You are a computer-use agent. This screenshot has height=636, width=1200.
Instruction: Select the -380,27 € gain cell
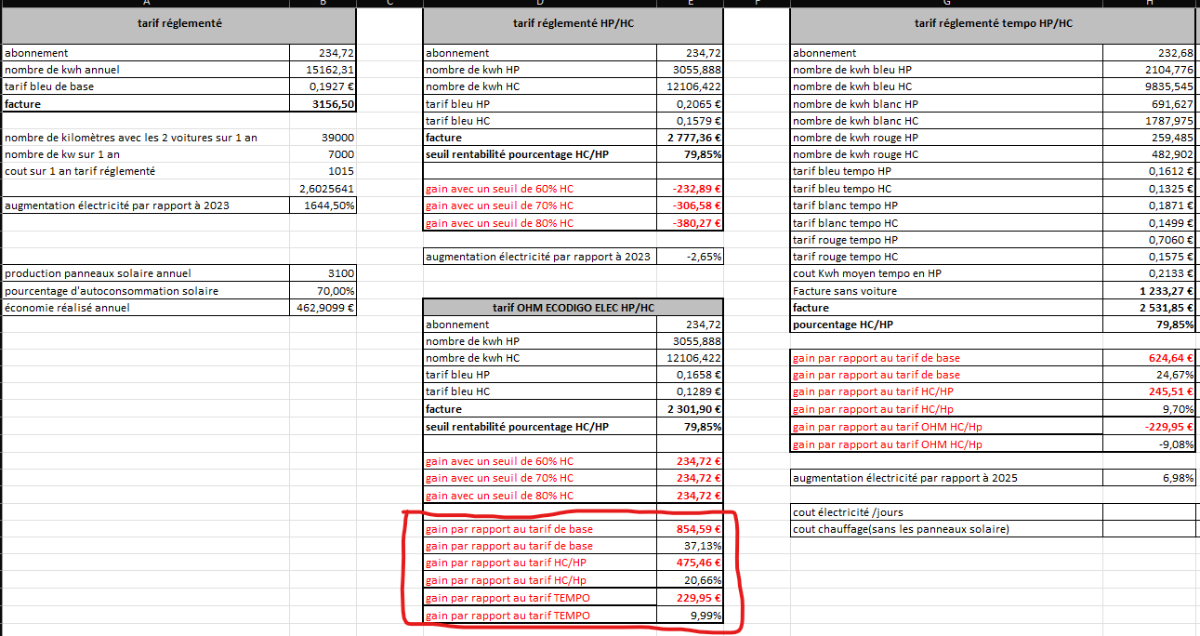coord(690,223)
